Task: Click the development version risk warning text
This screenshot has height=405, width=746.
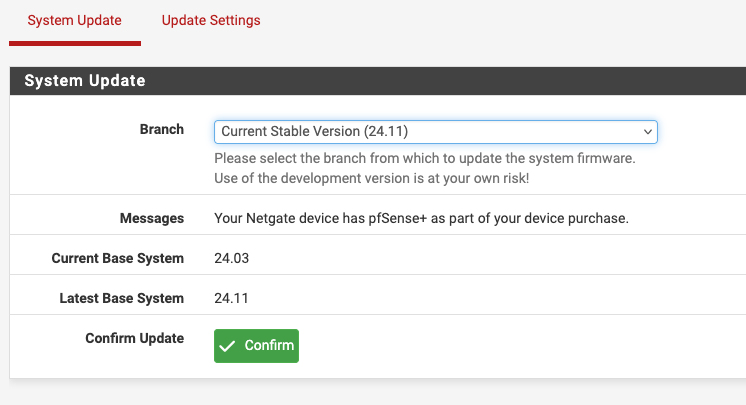Action: pyautogui.click(x=372, y=178)
